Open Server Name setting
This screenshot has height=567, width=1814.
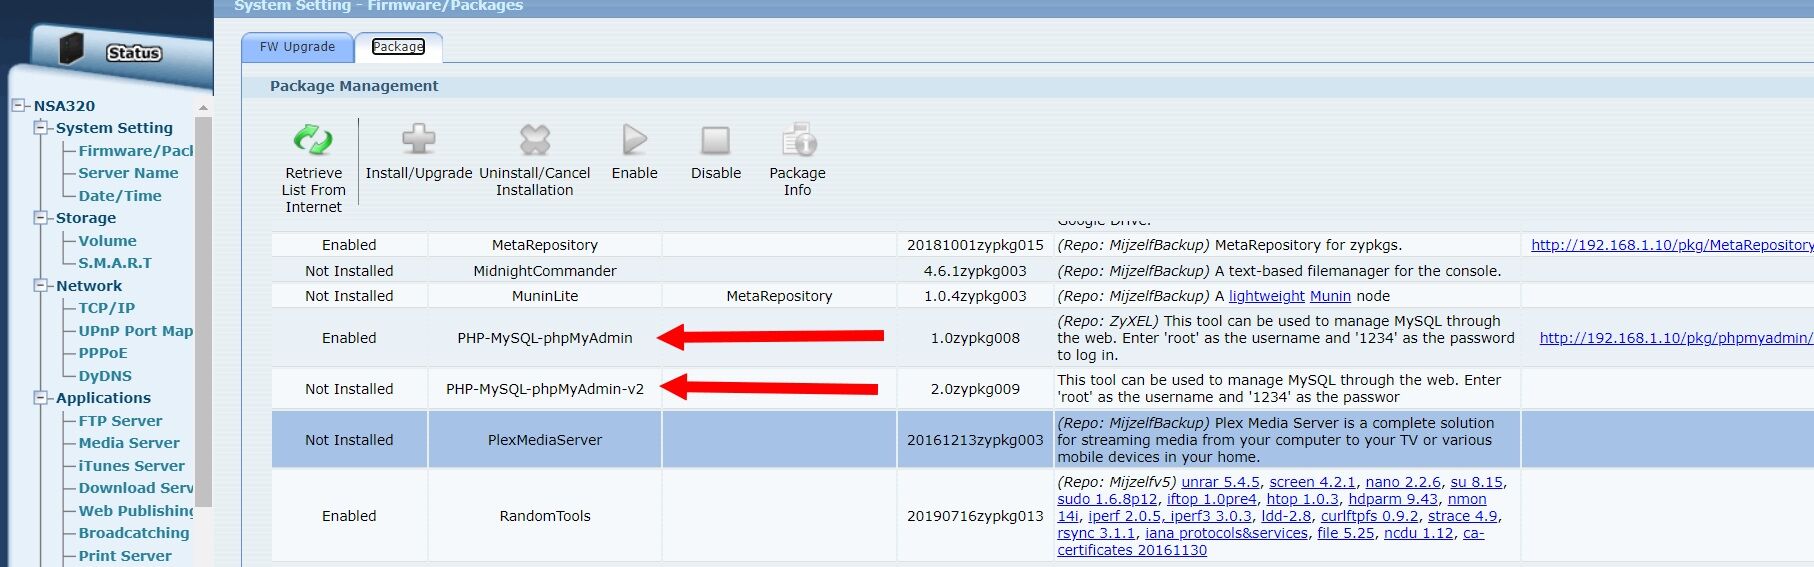pyautogui.click(x=128, y=172)
